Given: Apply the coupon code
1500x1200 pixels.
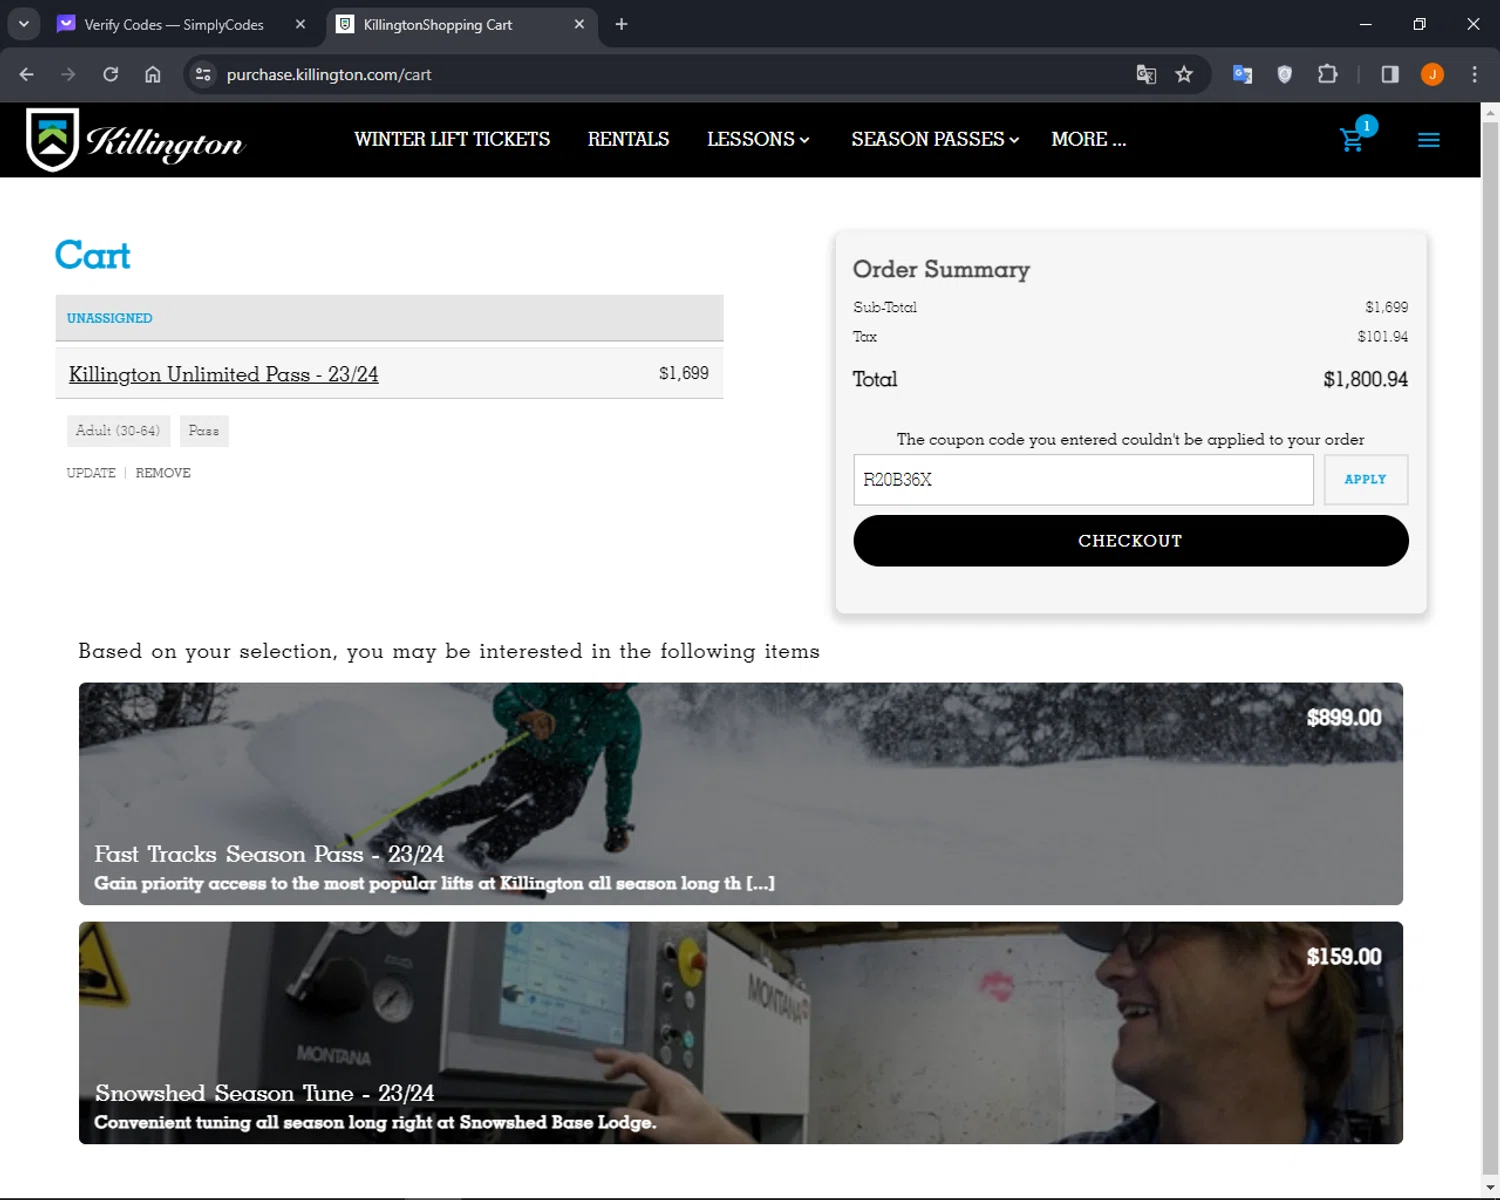Looking at the screenshot, I should coord(1365,480).
